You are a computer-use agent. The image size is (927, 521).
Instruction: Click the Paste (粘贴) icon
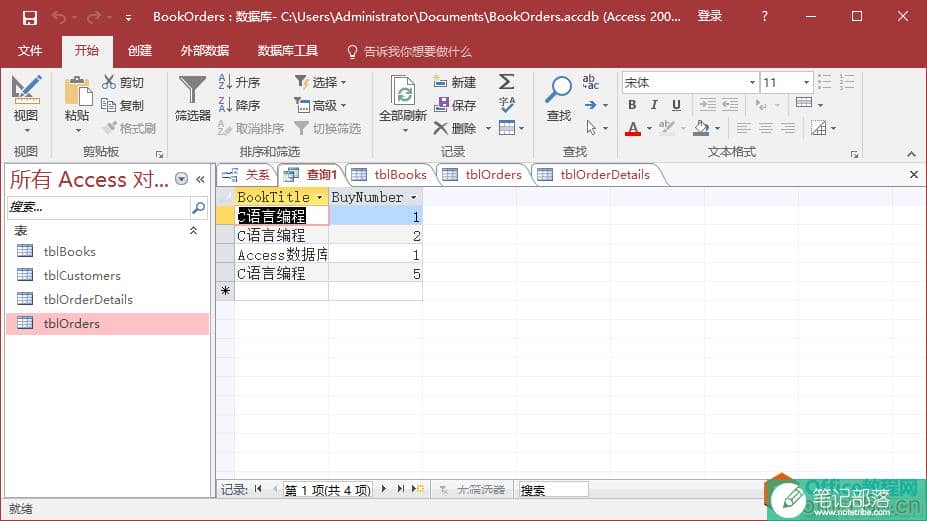tap(77, 92)
